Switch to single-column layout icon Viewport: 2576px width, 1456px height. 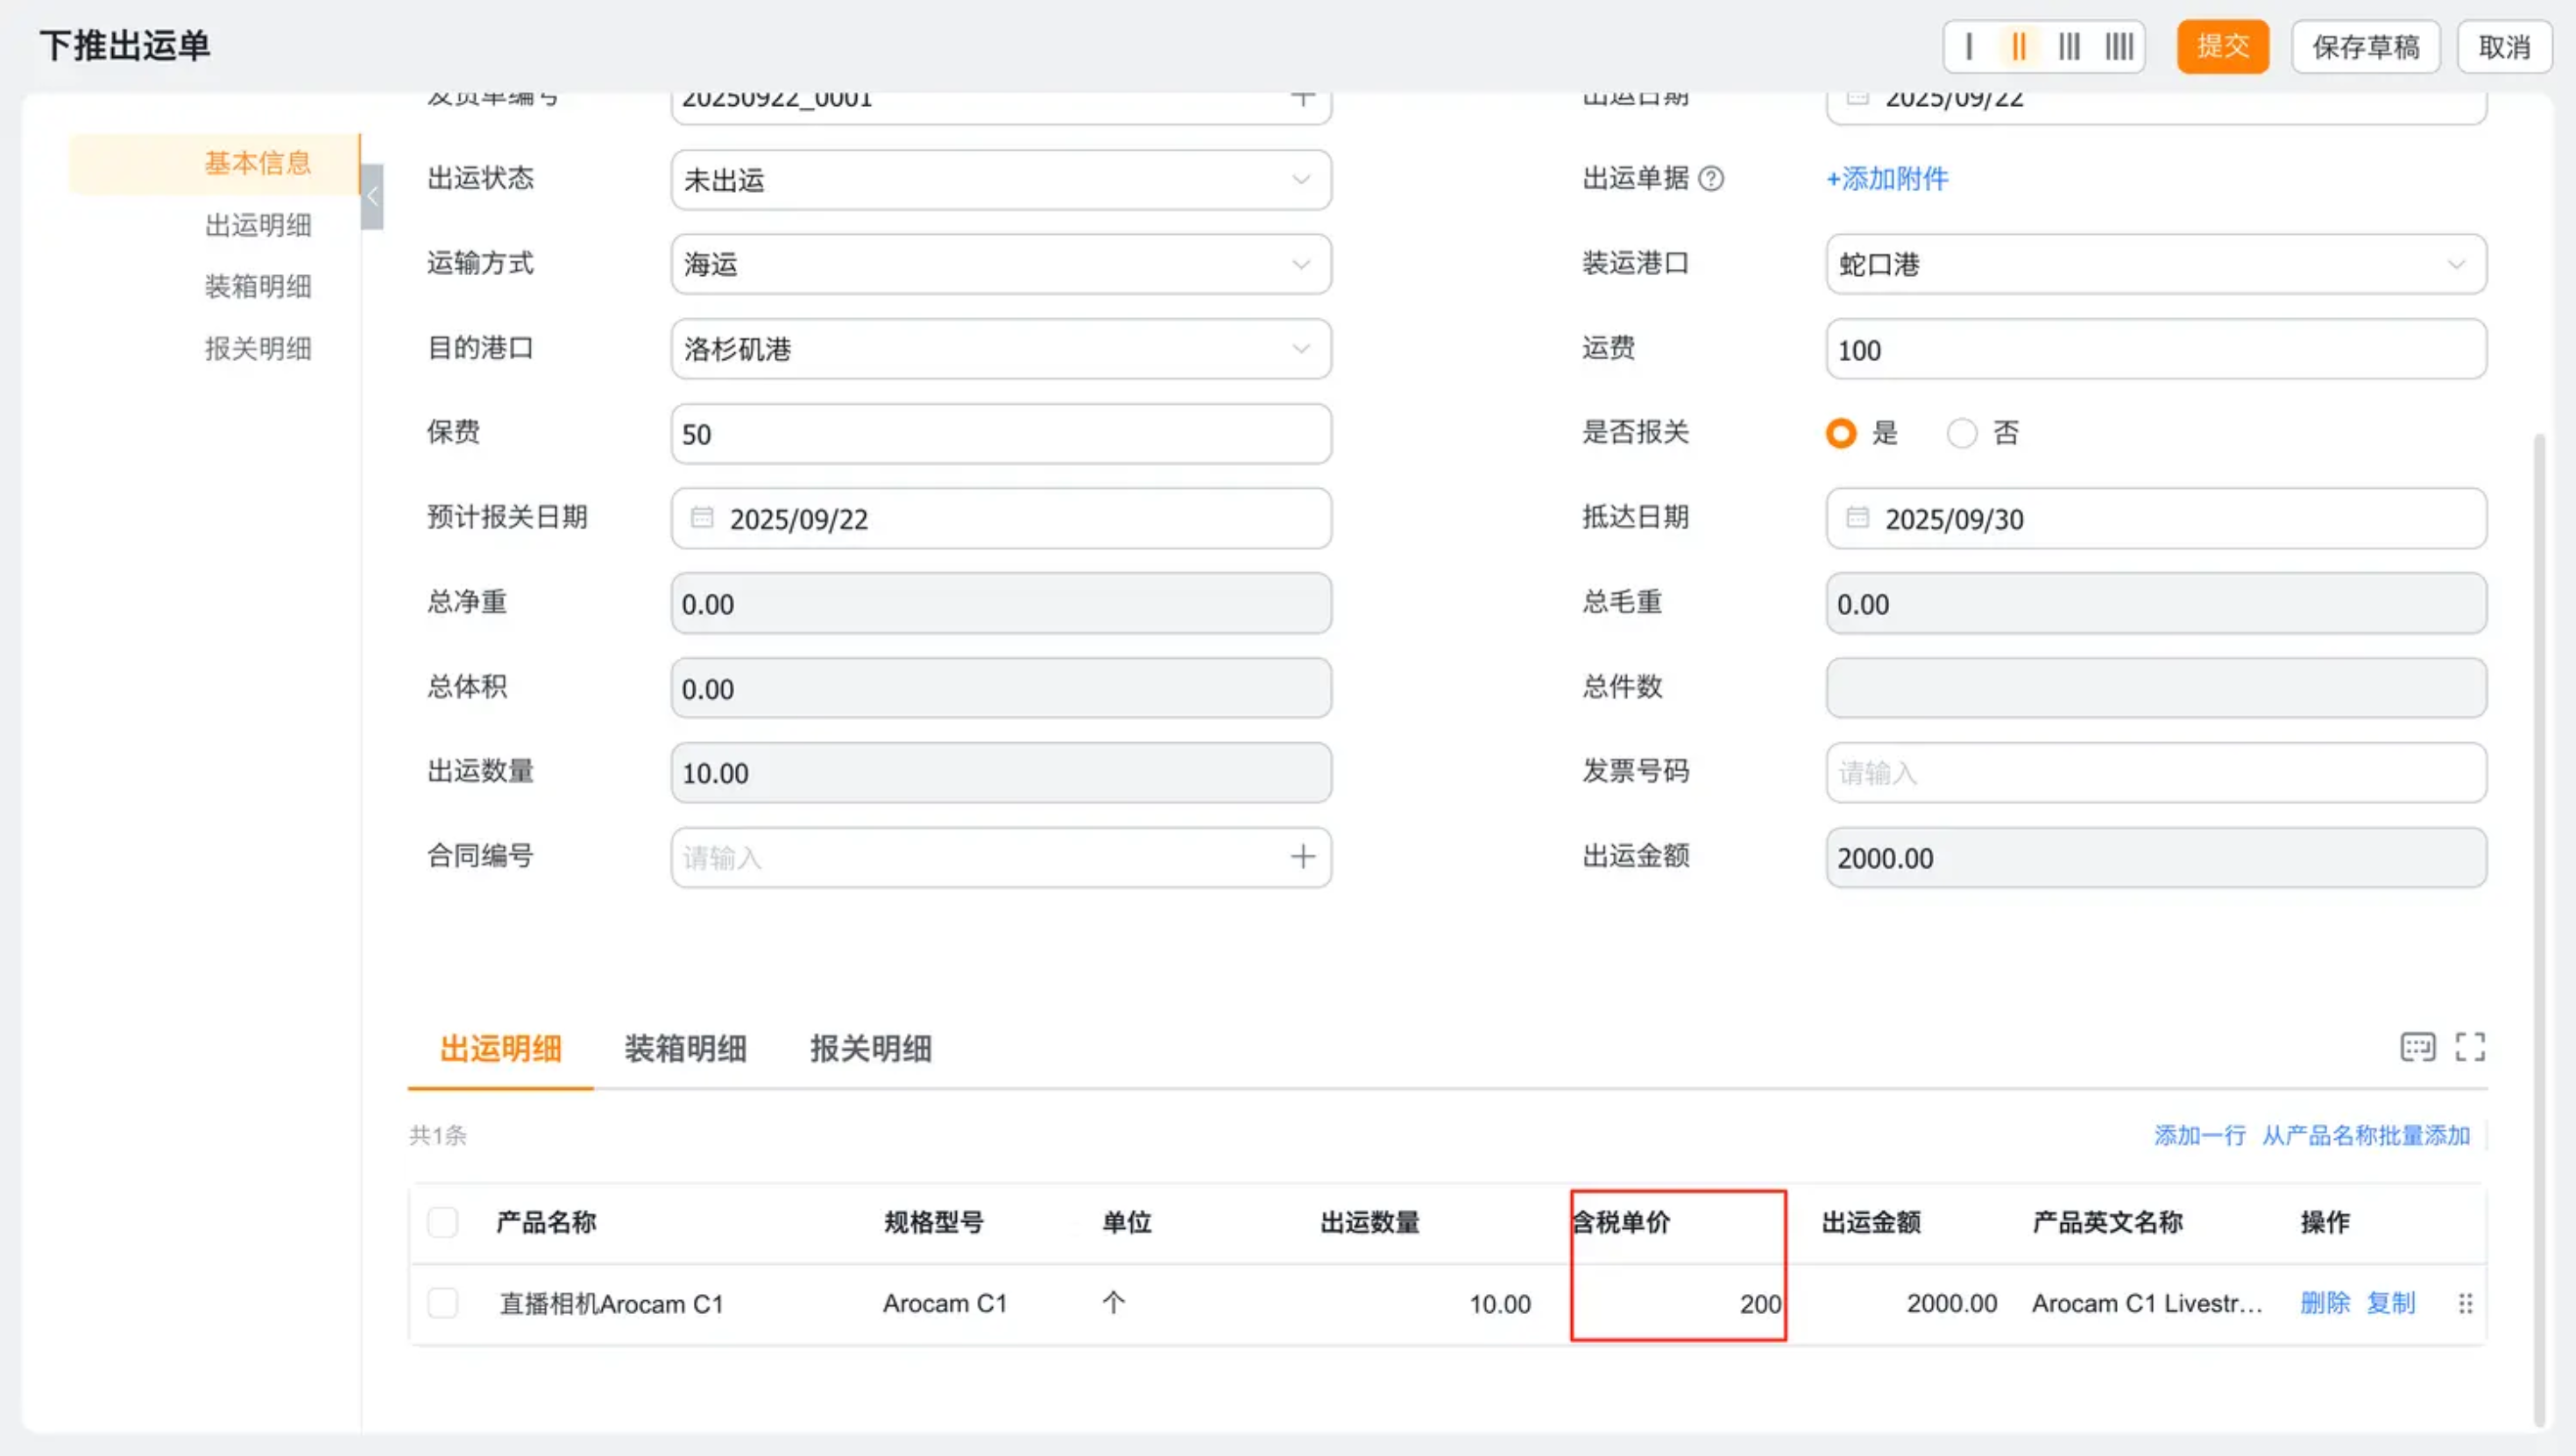point(1969,47)
